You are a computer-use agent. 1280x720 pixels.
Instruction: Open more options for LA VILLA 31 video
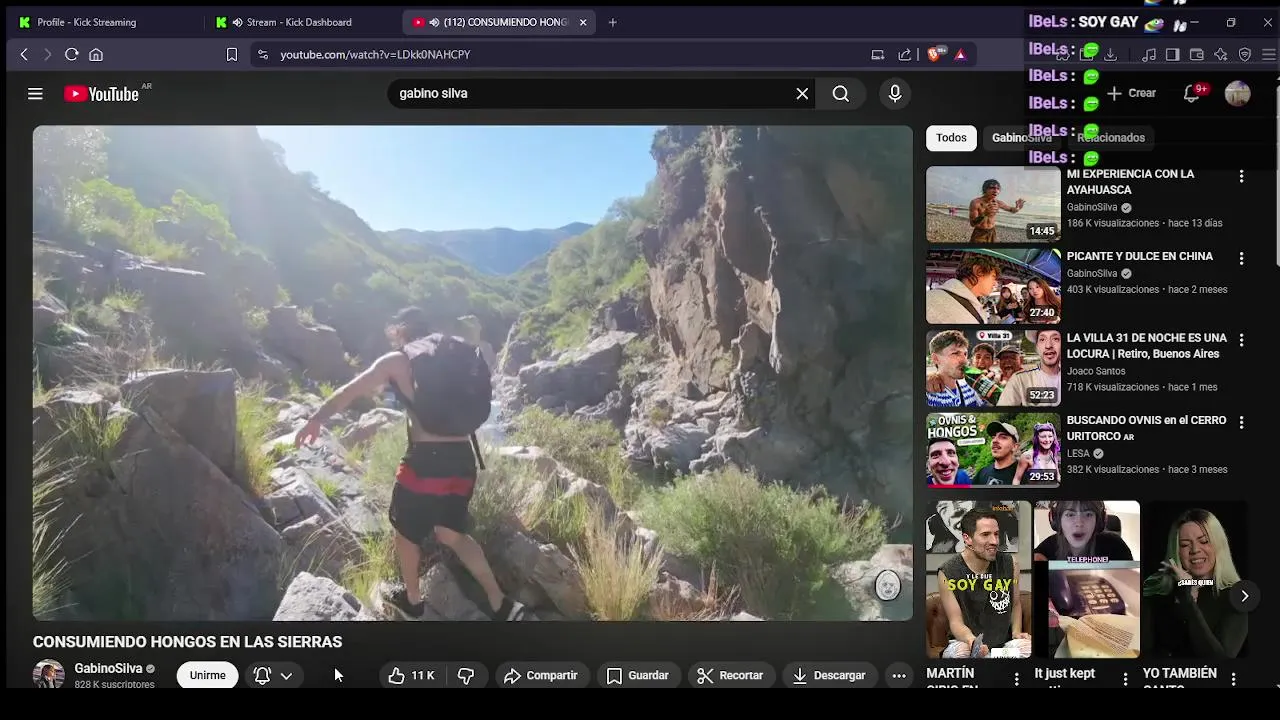tap(1241, 340)
